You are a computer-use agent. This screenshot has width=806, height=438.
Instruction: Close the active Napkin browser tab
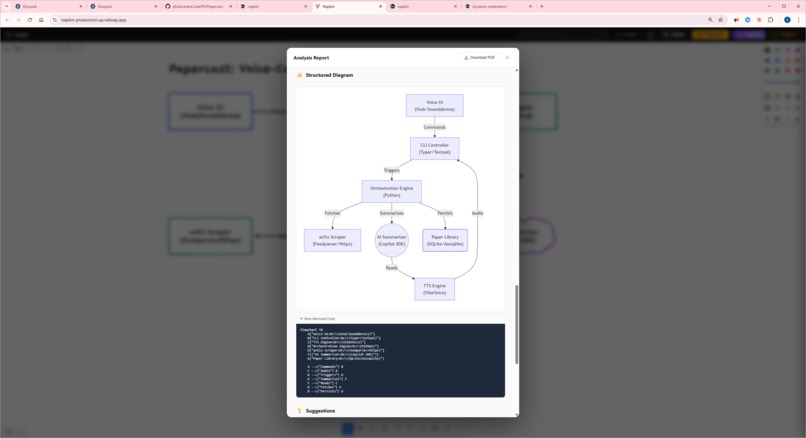point(380,7)
